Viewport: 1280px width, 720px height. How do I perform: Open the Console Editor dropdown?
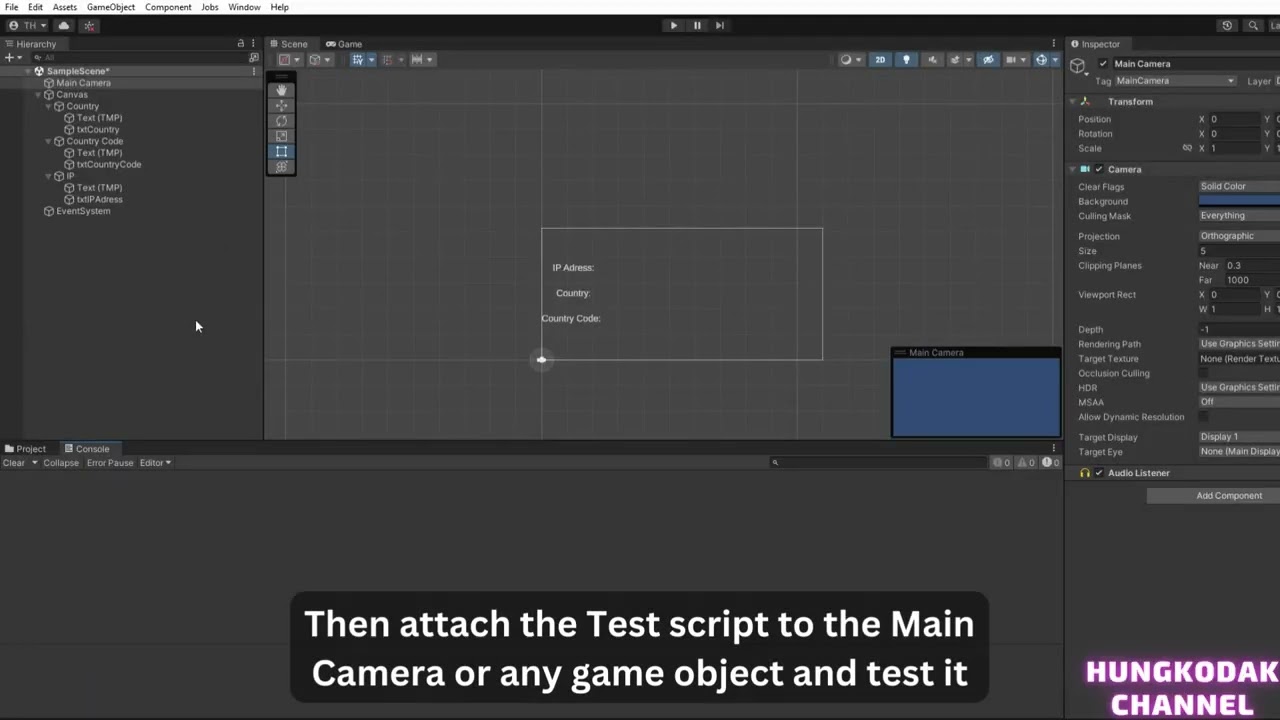(x=155, y=463)
